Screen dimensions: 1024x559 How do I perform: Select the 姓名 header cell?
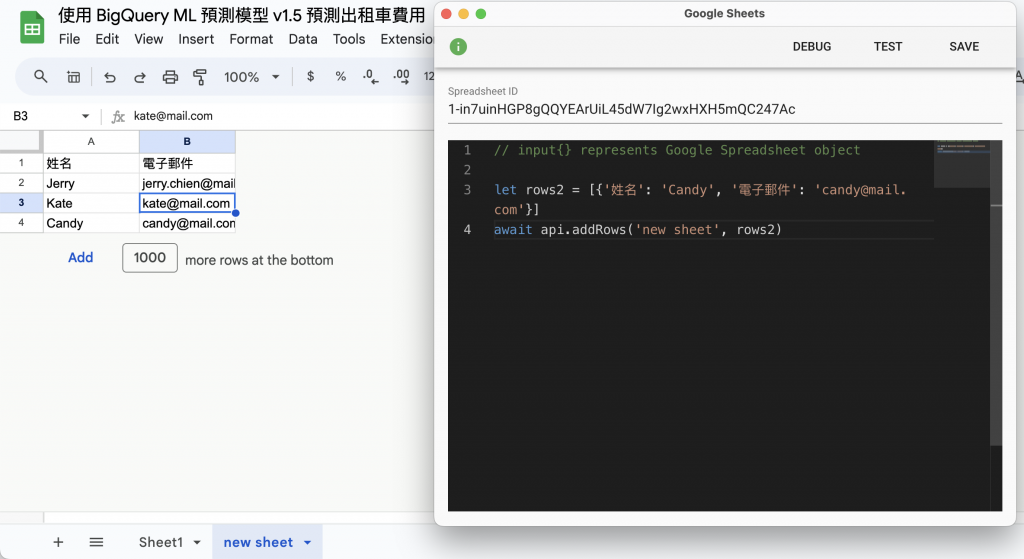pyautogui.click(x=91, y=163)
